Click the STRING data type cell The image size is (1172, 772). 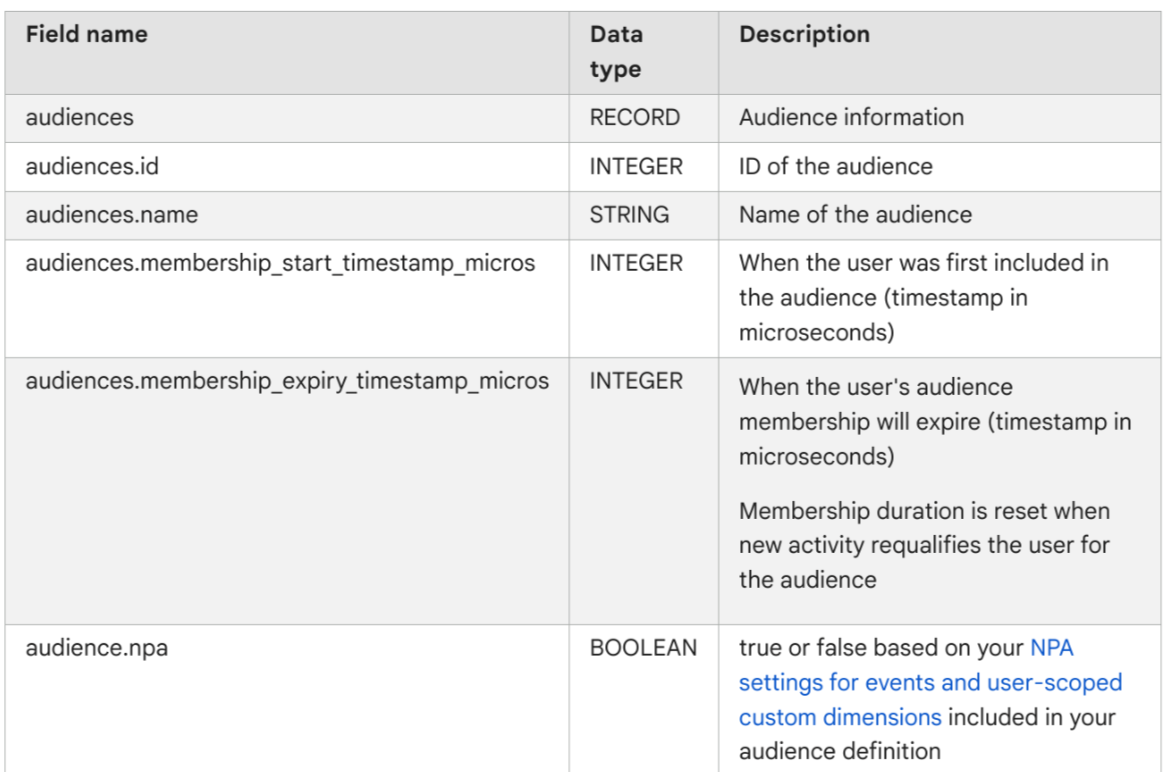(x=629, y=214)
